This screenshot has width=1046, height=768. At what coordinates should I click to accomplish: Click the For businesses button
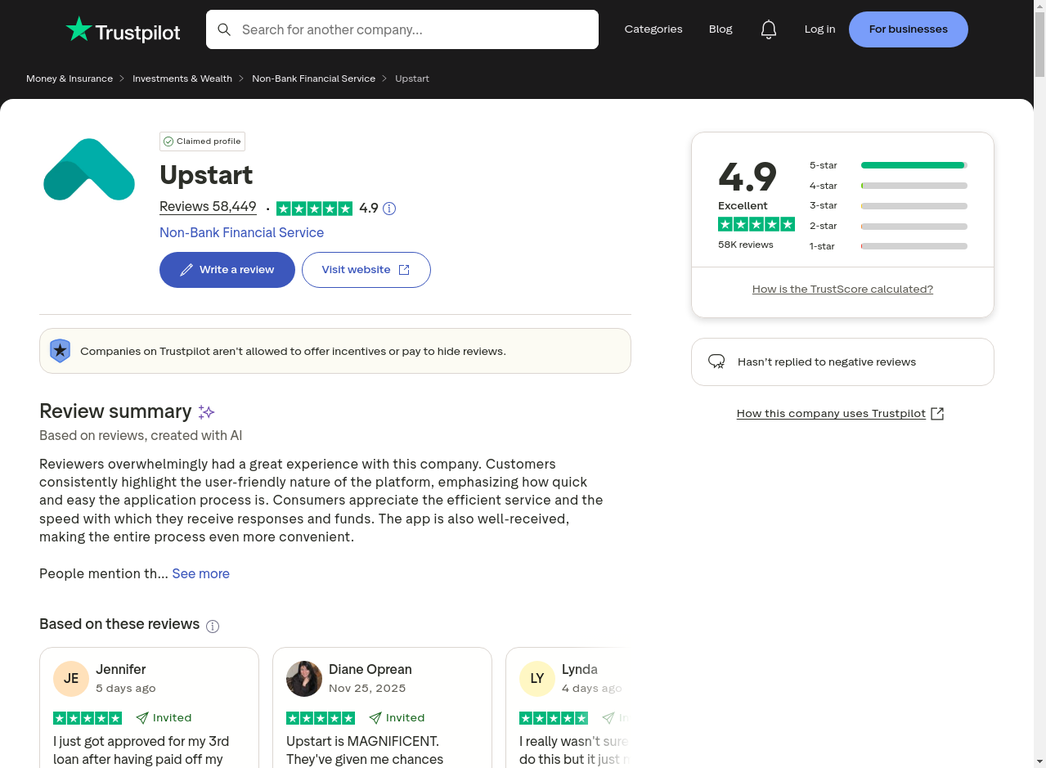coord(908,29)
